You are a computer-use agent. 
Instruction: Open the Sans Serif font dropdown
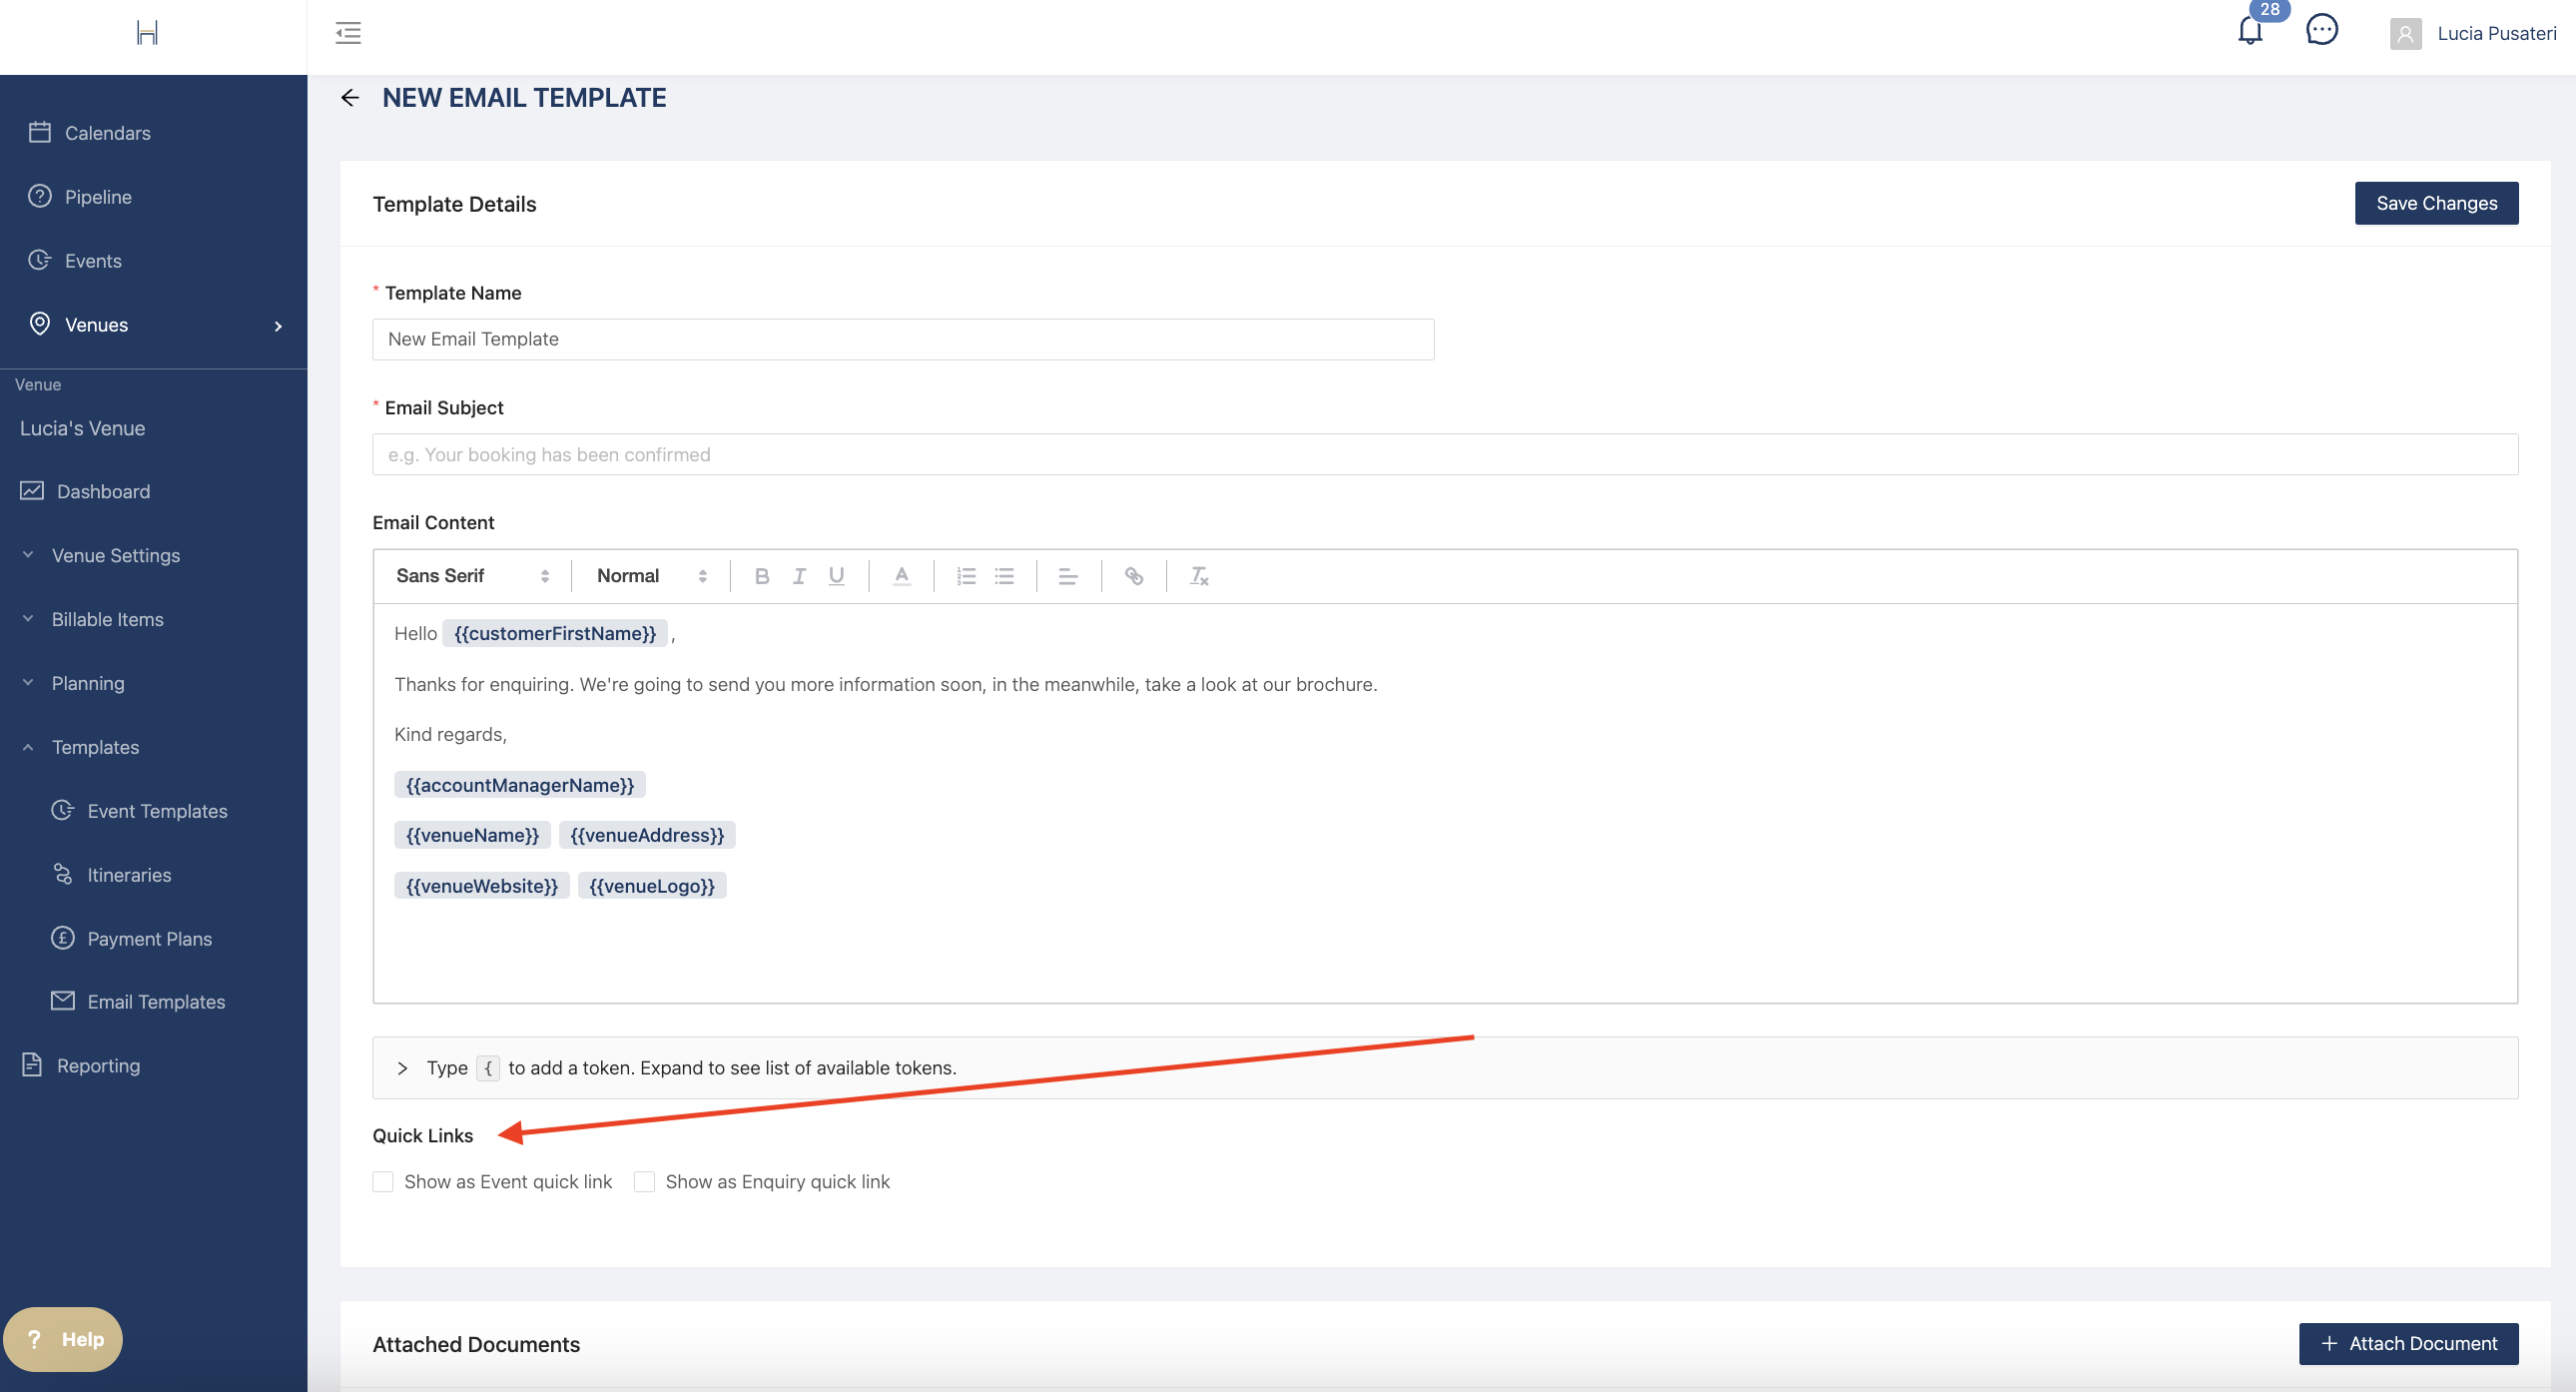tap(472, 576)
